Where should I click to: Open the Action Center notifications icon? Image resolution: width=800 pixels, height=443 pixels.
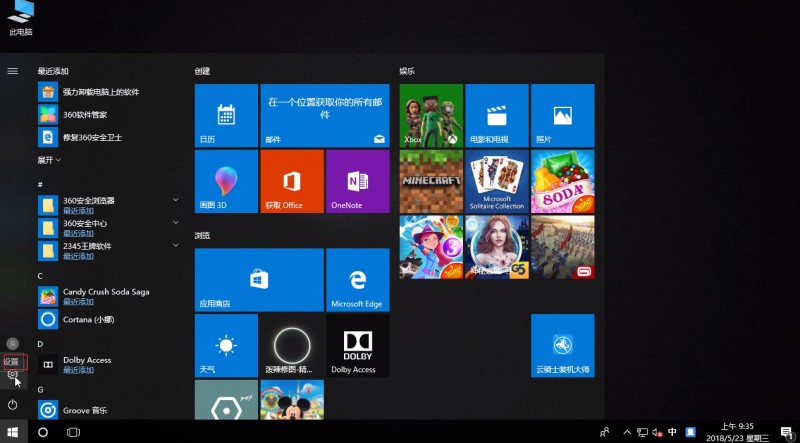coord(786,432)
